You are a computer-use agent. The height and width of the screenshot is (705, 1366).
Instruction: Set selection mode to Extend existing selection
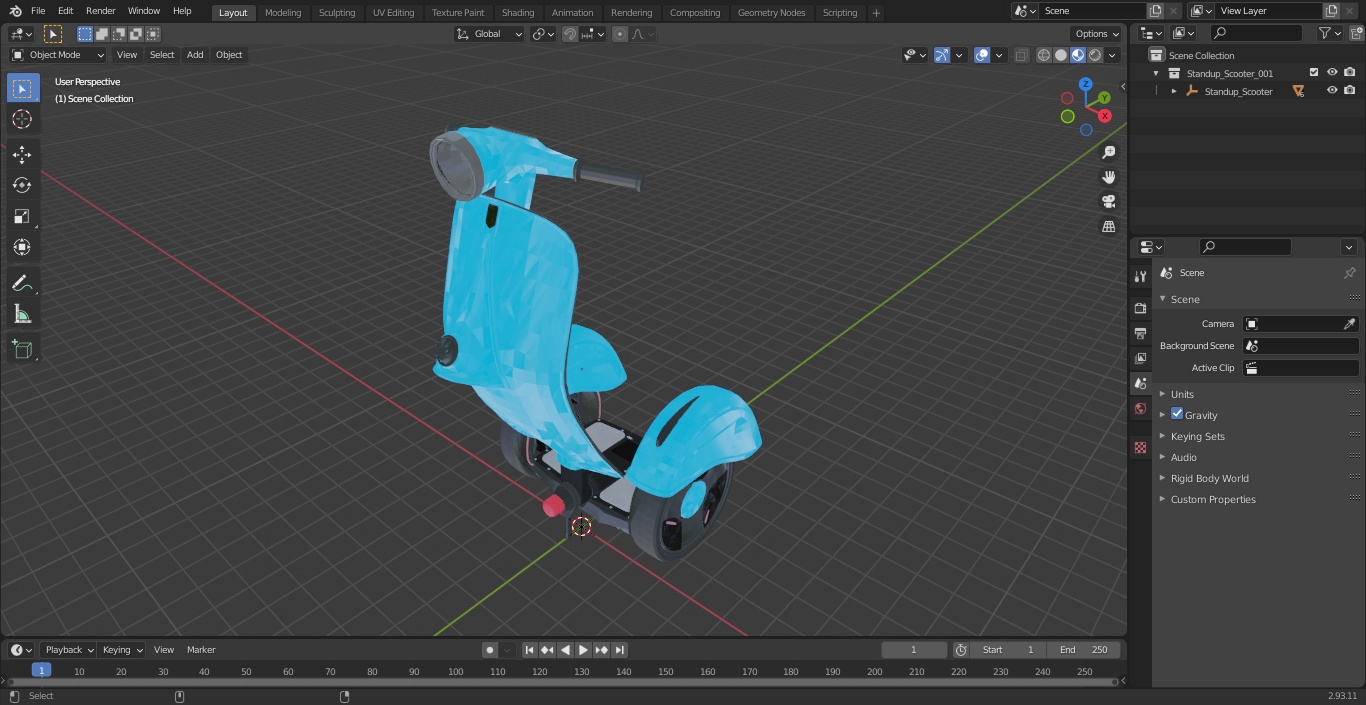click(102, 34)
